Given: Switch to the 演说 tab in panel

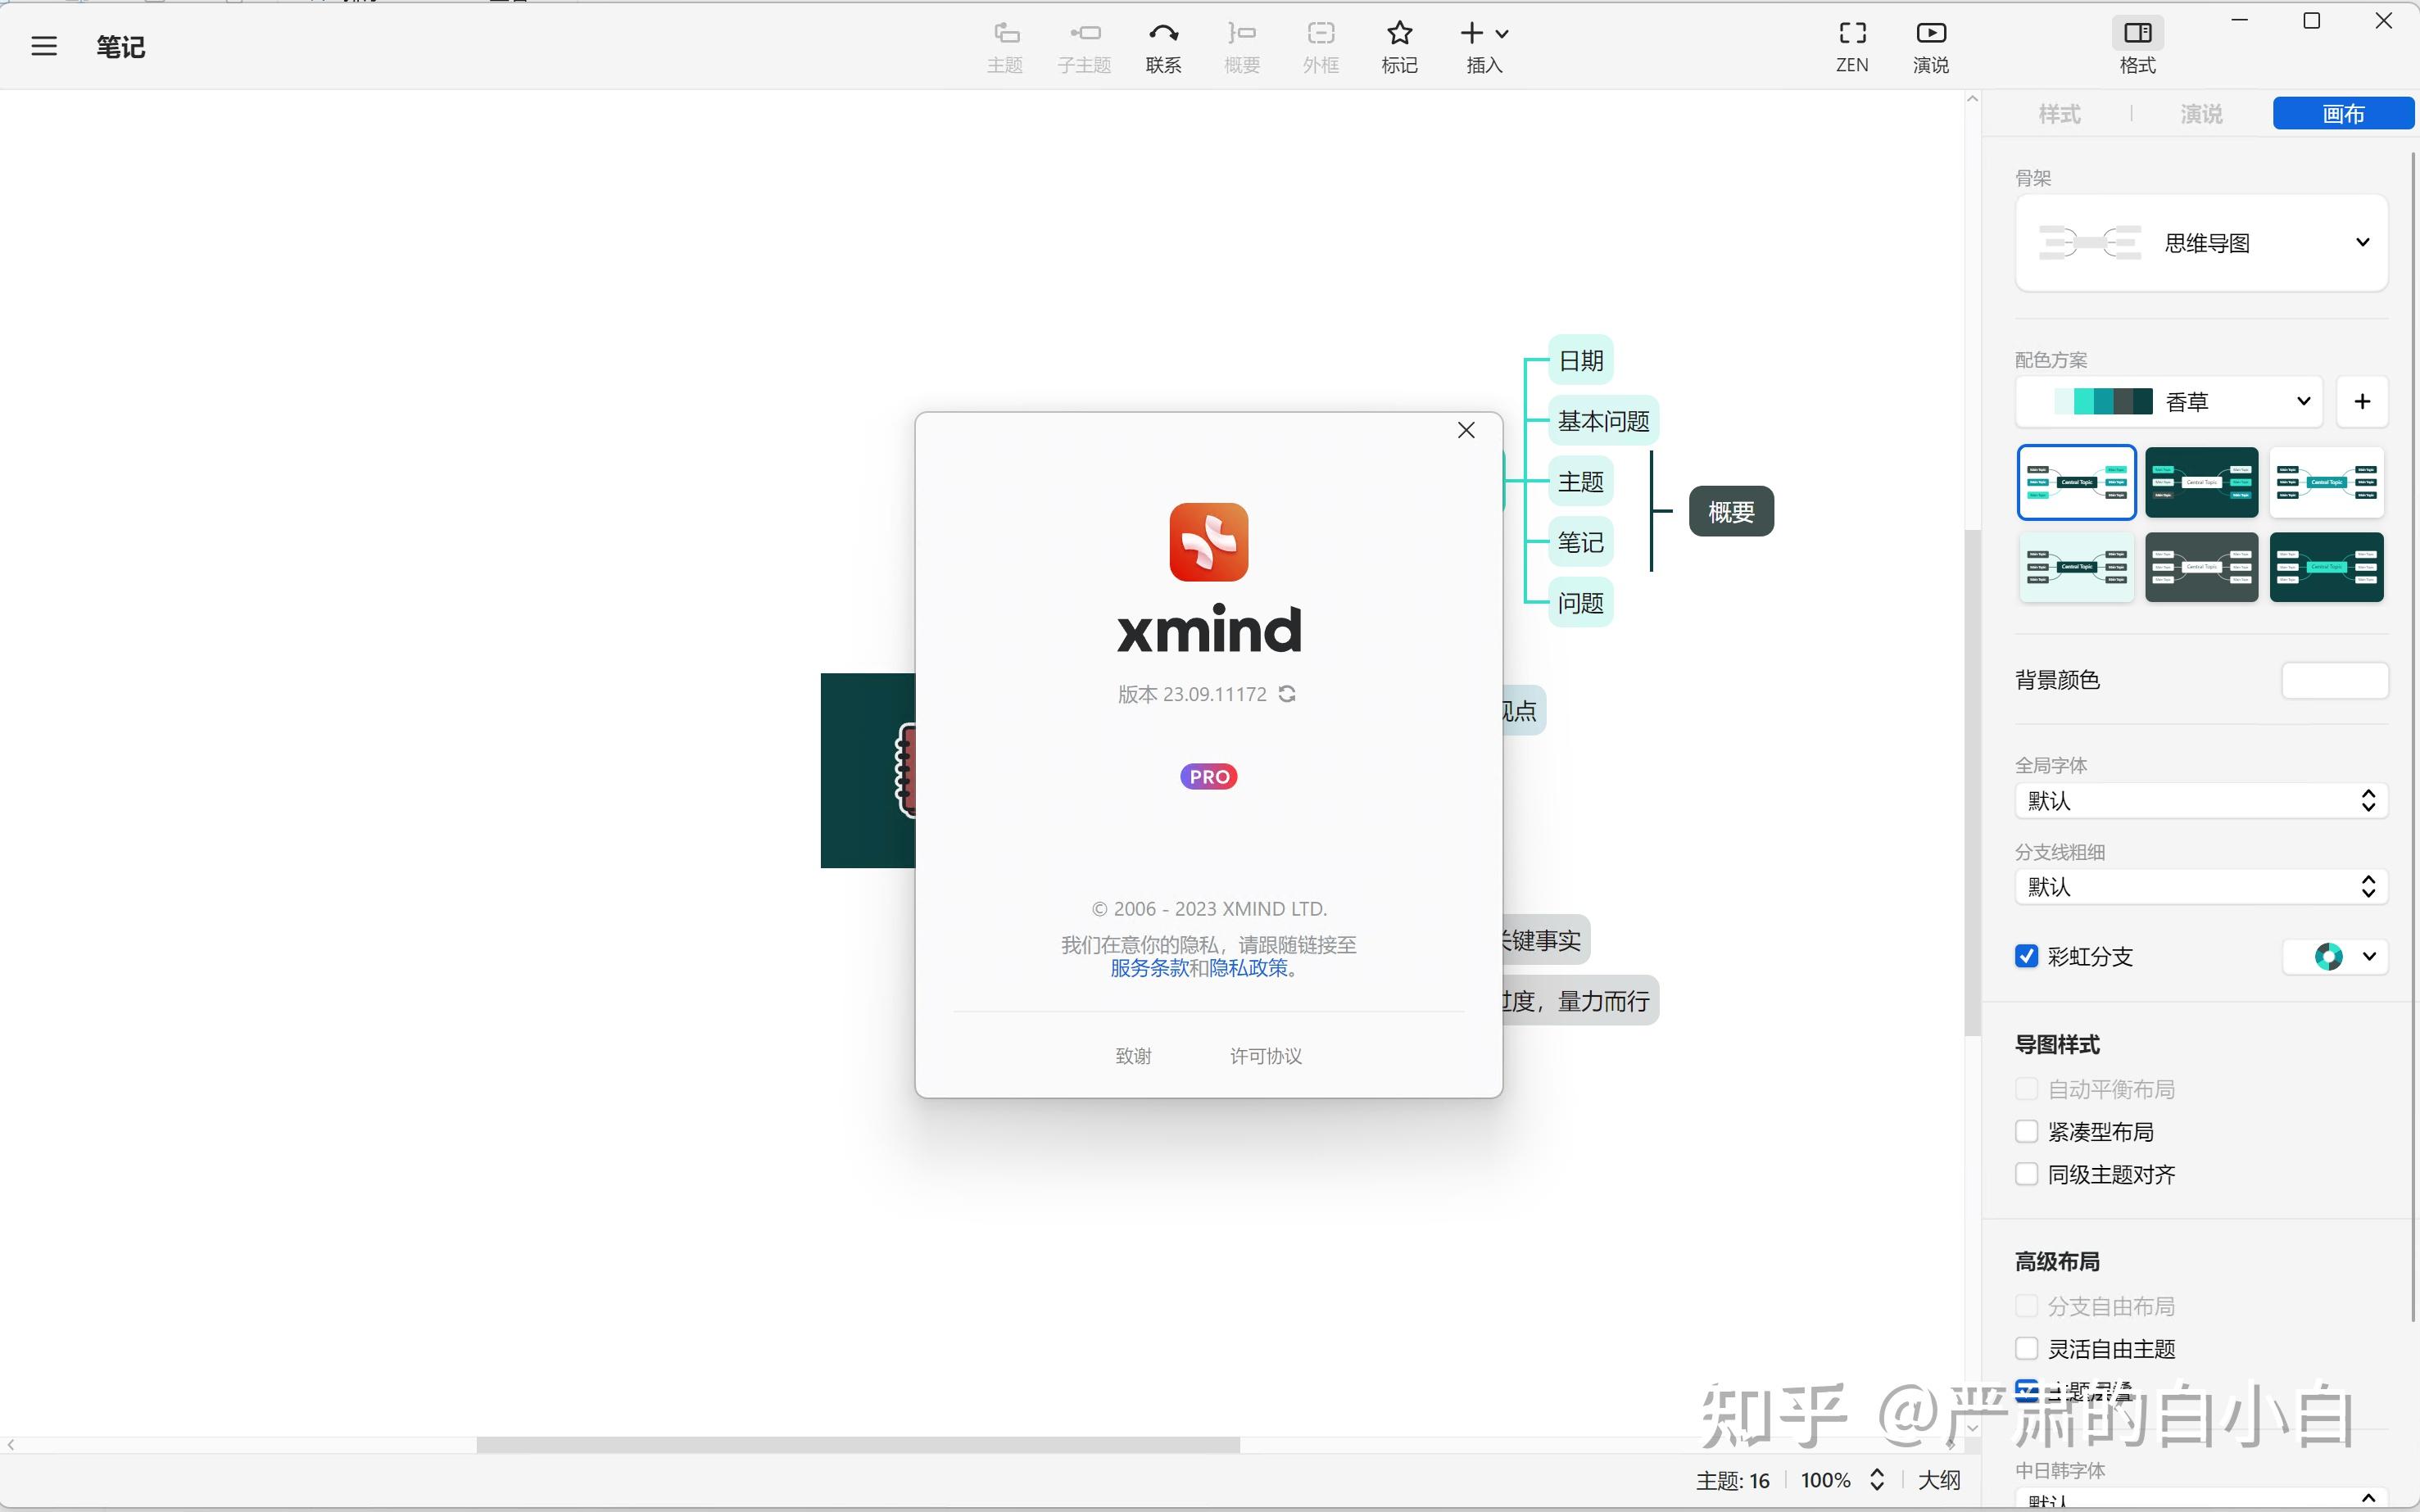Looking at the screenshot, I should (x=2202, y=114).
